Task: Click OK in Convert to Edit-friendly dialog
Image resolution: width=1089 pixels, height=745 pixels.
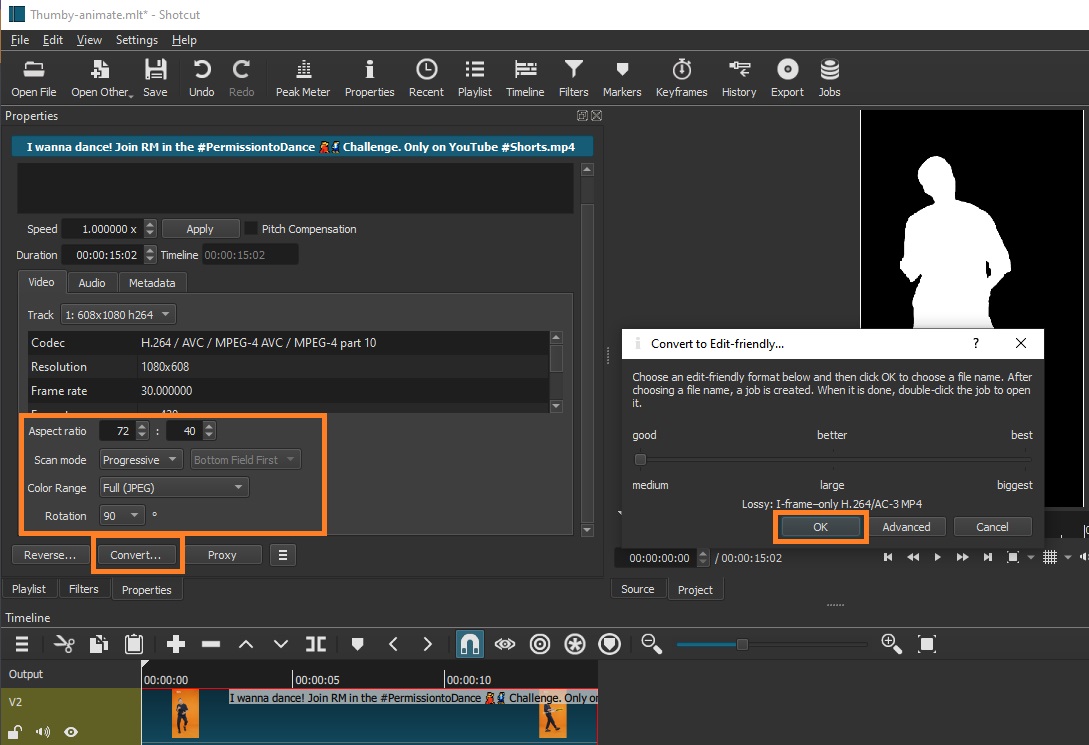Action: coord(820,527)
